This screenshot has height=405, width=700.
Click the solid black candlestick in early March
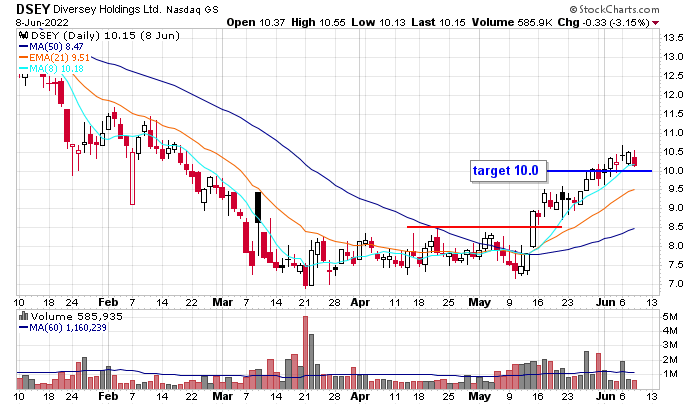point(258,207)
